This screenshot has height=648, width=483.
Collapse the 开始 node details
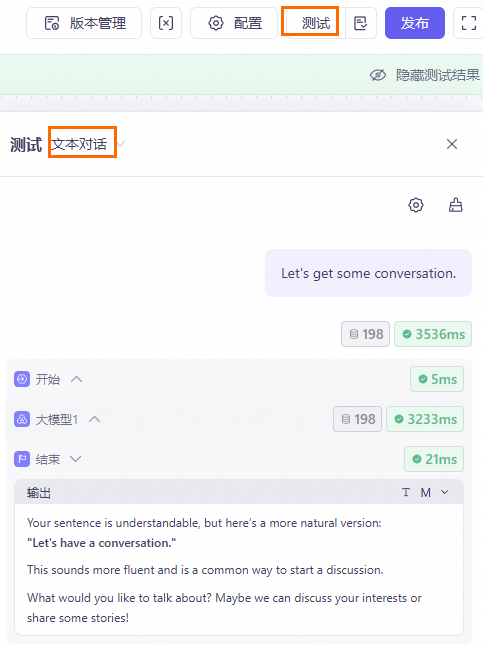[x=77, y=379]
